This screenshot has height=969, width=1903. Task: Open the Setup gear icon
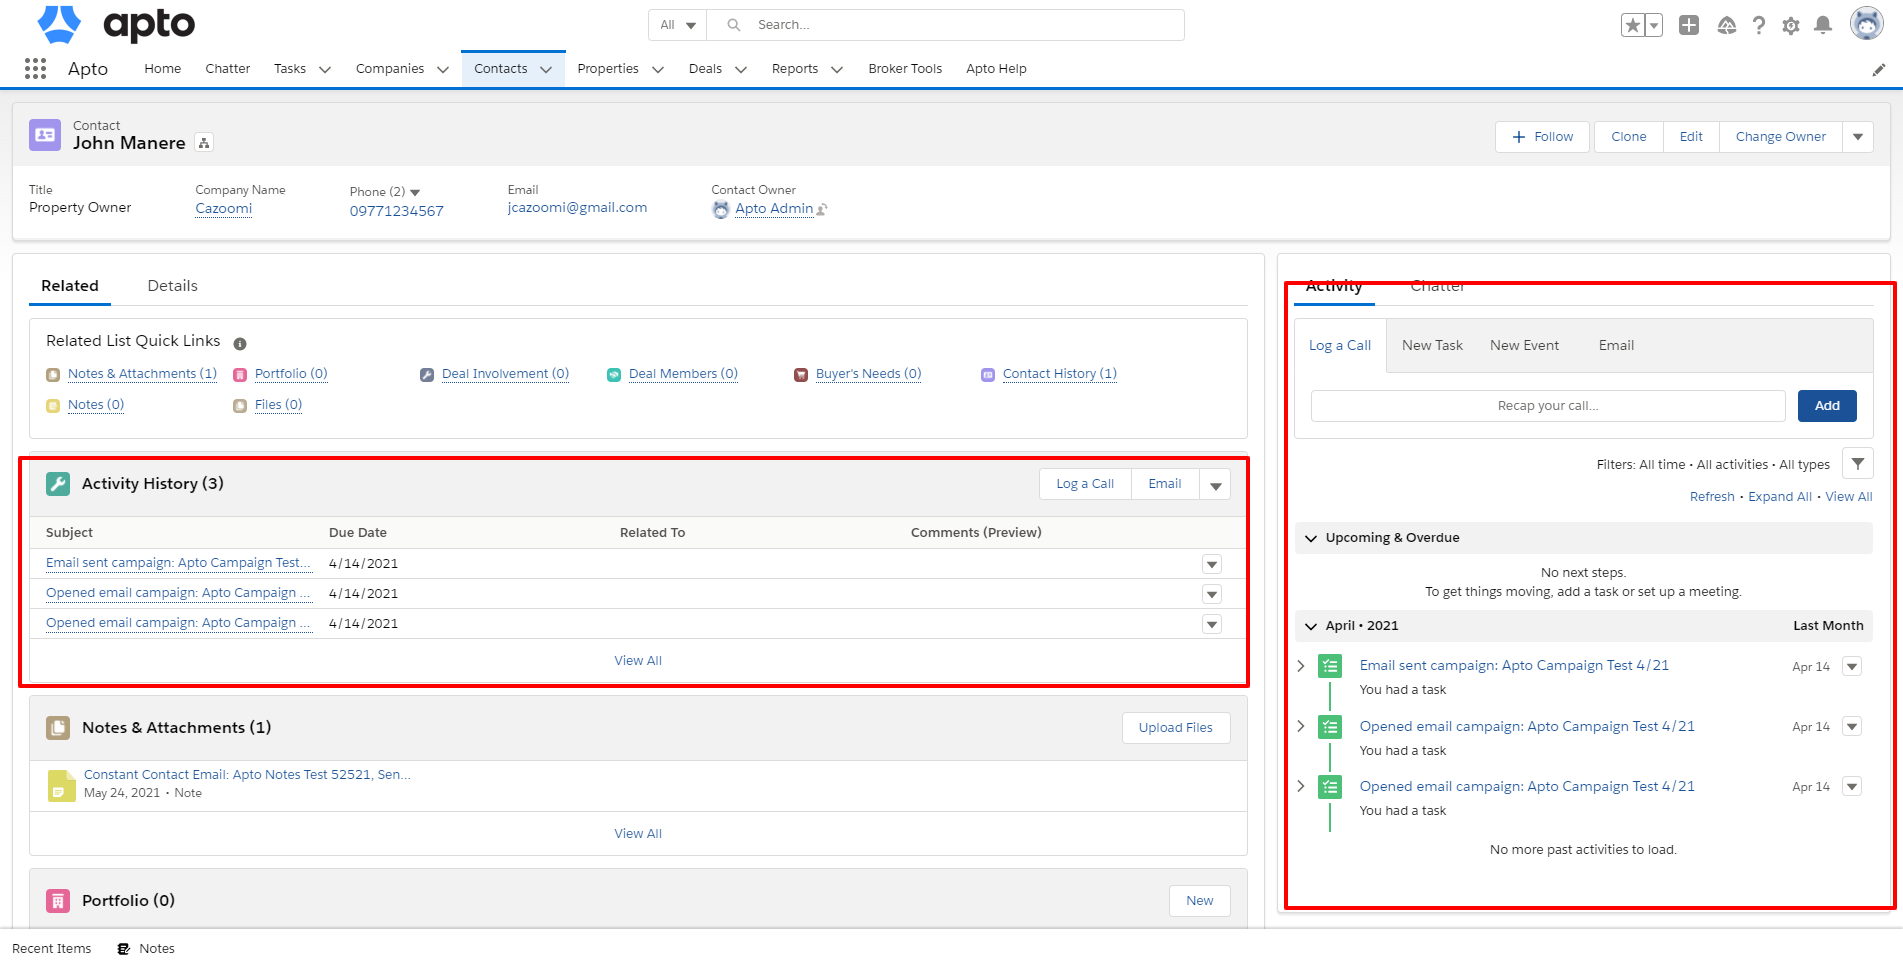click(x=1791, y=26)
